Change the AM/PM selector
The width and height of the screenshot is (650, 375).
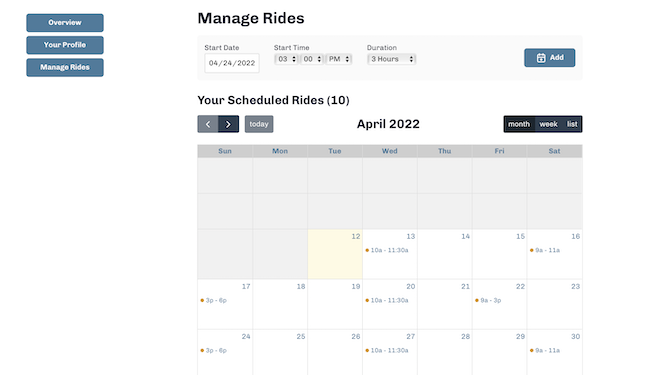tap(339, 59)
